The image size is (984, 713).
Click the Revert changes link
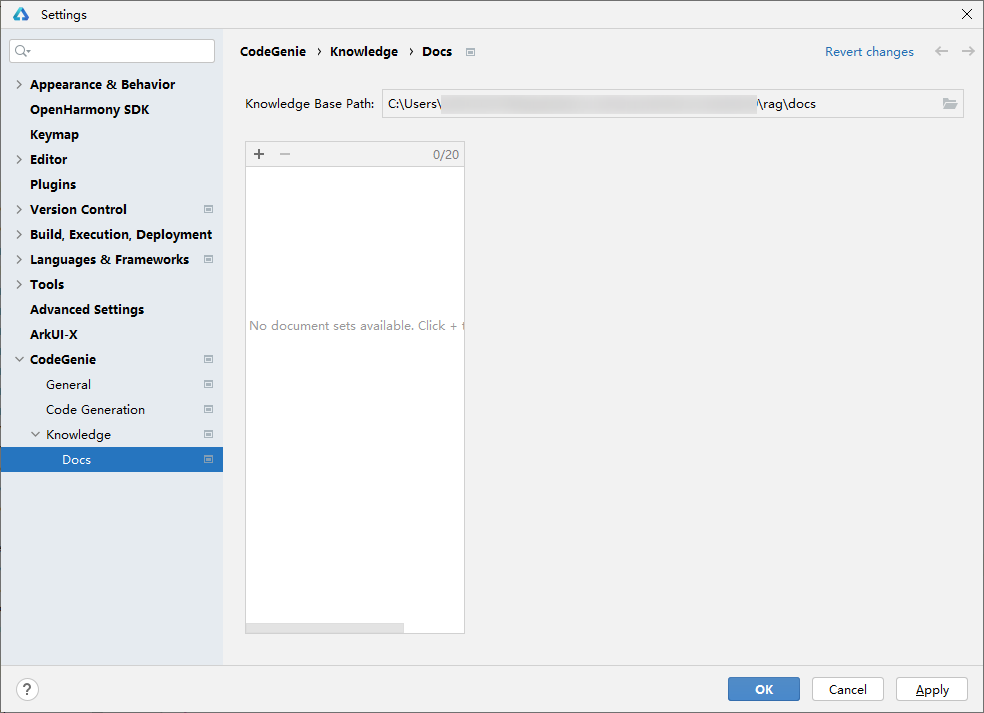tap(869, 51)
